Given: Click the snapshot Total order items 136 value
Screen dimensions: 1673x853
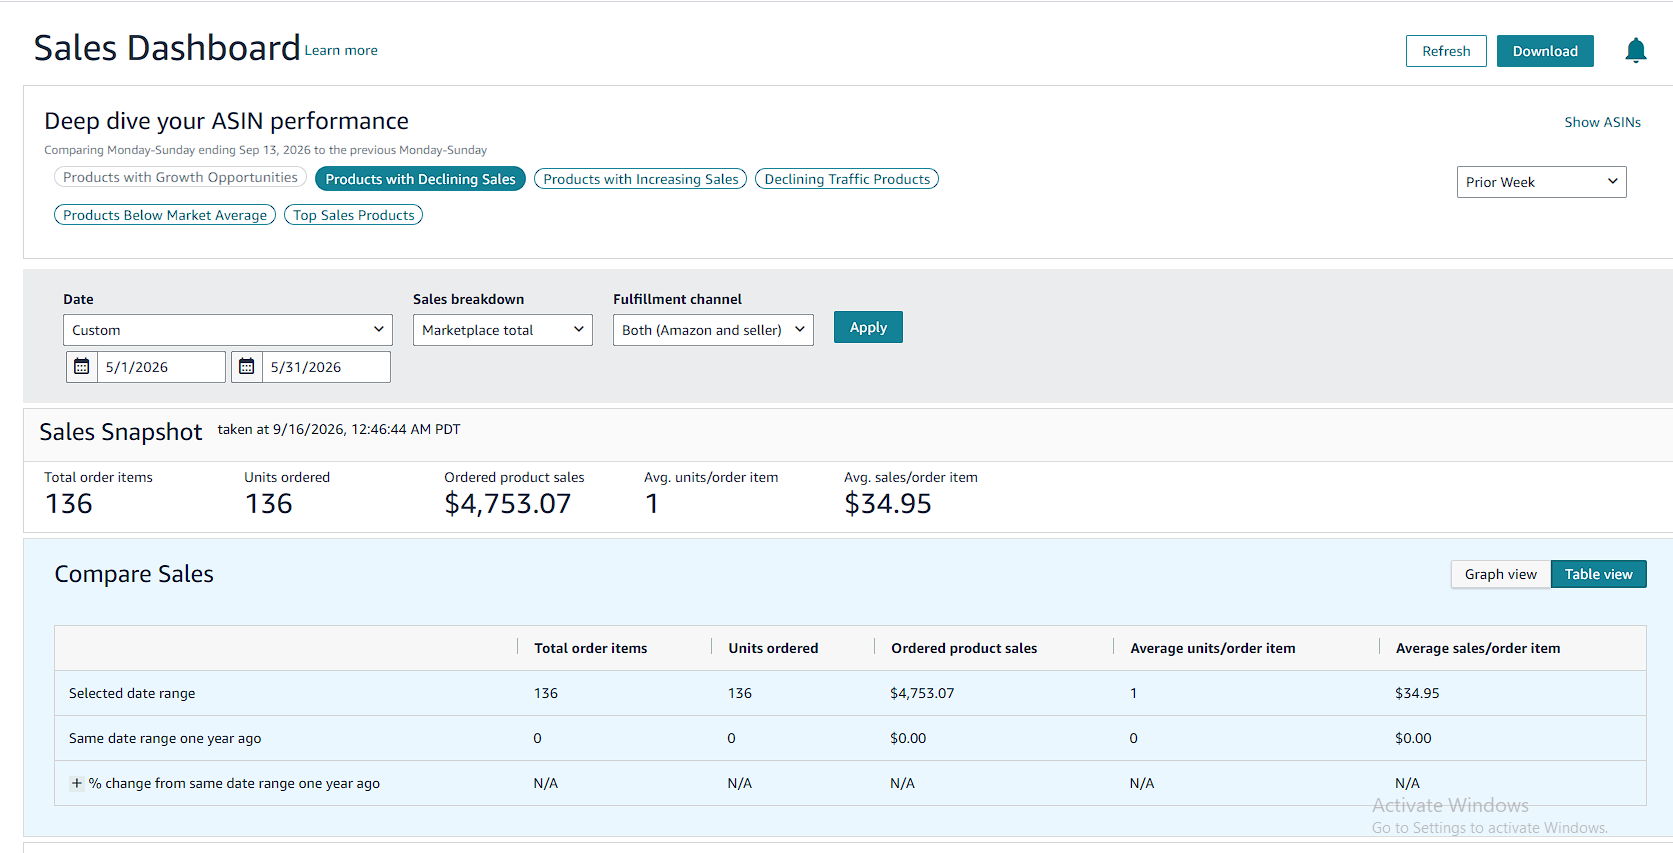Looking at the screenshot, I should (x=69, y=504).
